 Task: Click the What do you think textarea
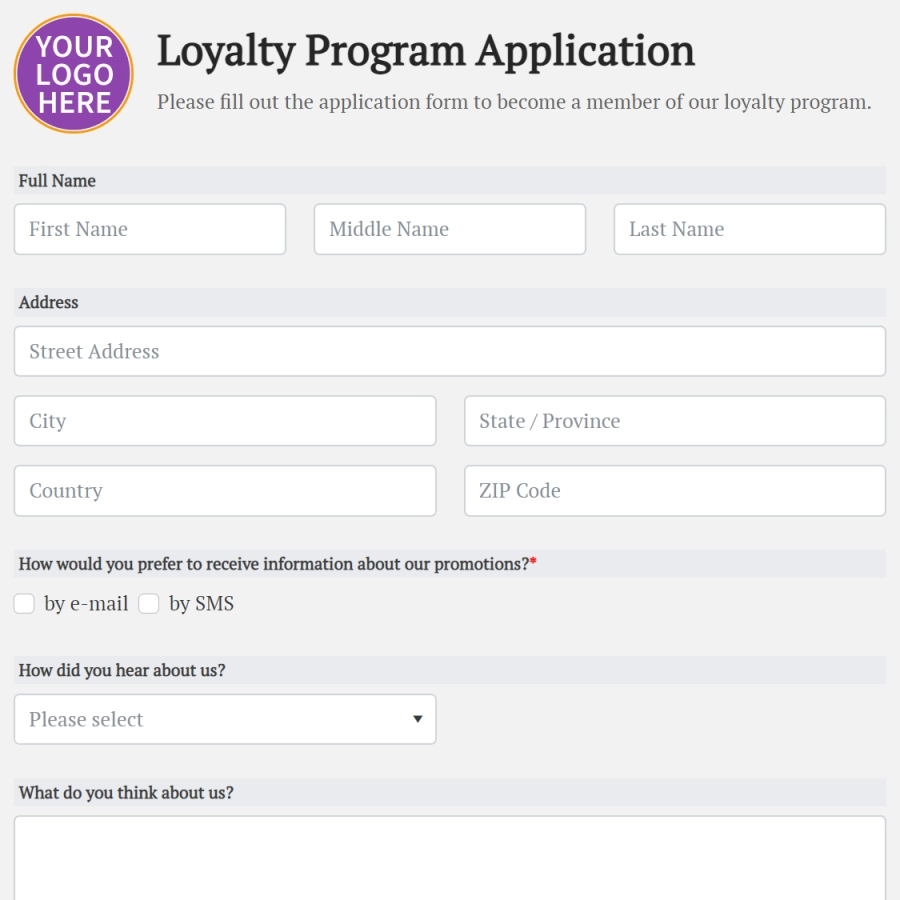(x=450, y=858)
